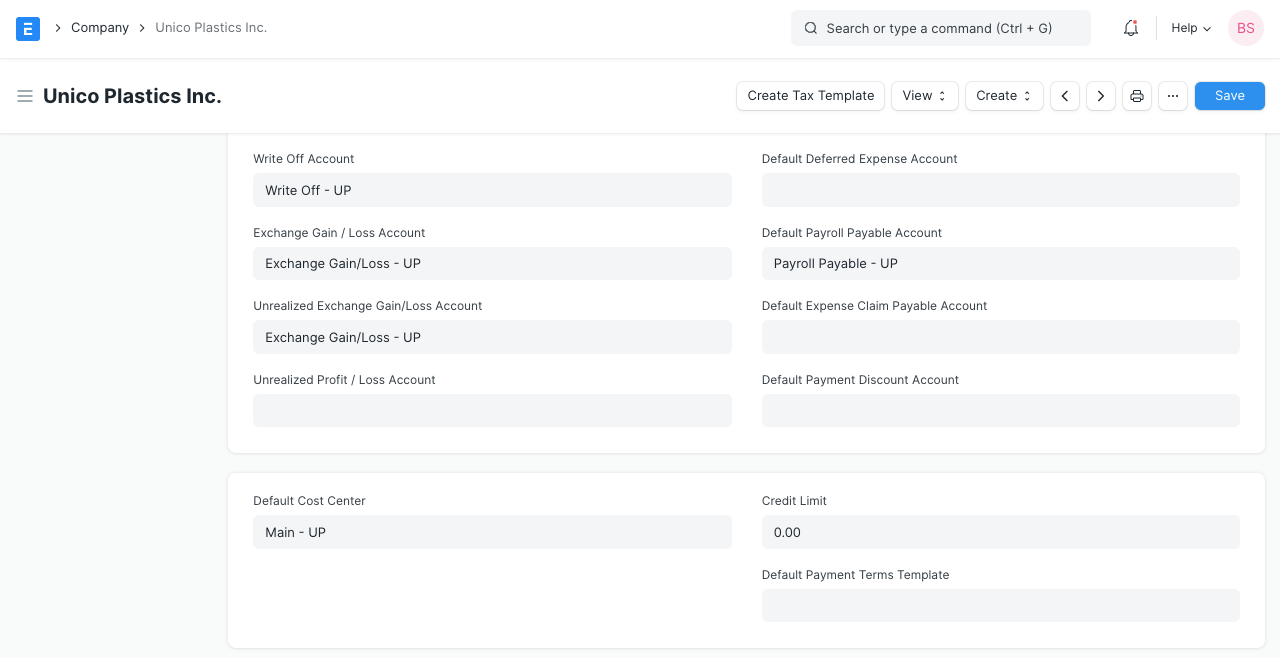Click the ERPNext home logo icon
This screenshot has height=658, width=1280.
point(28,28)
